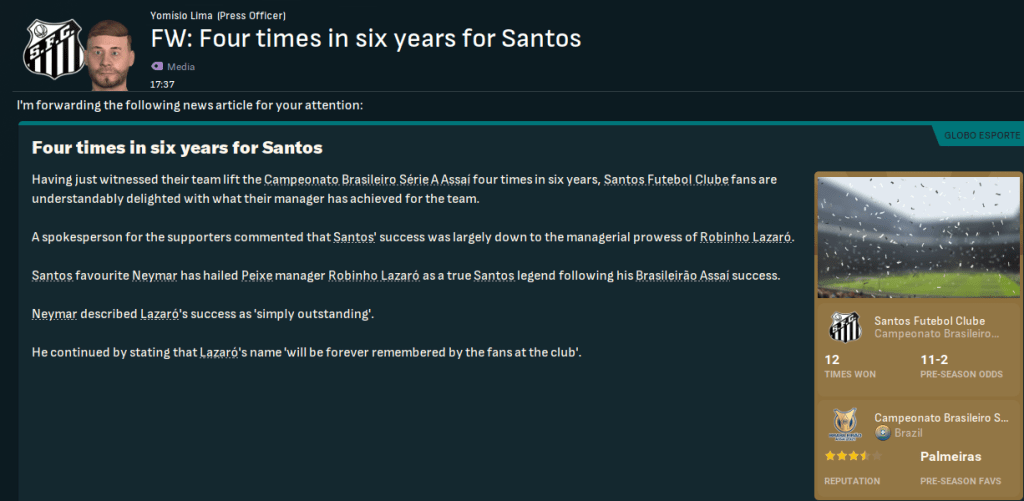
Task: Open Santos Futebol Clube in the side card
Action: tap(930, 321)
